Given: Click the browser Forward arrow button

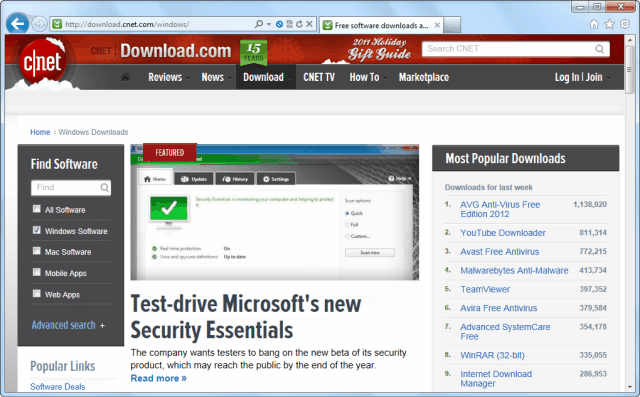Looking at the screenshot, I should 39,24.
